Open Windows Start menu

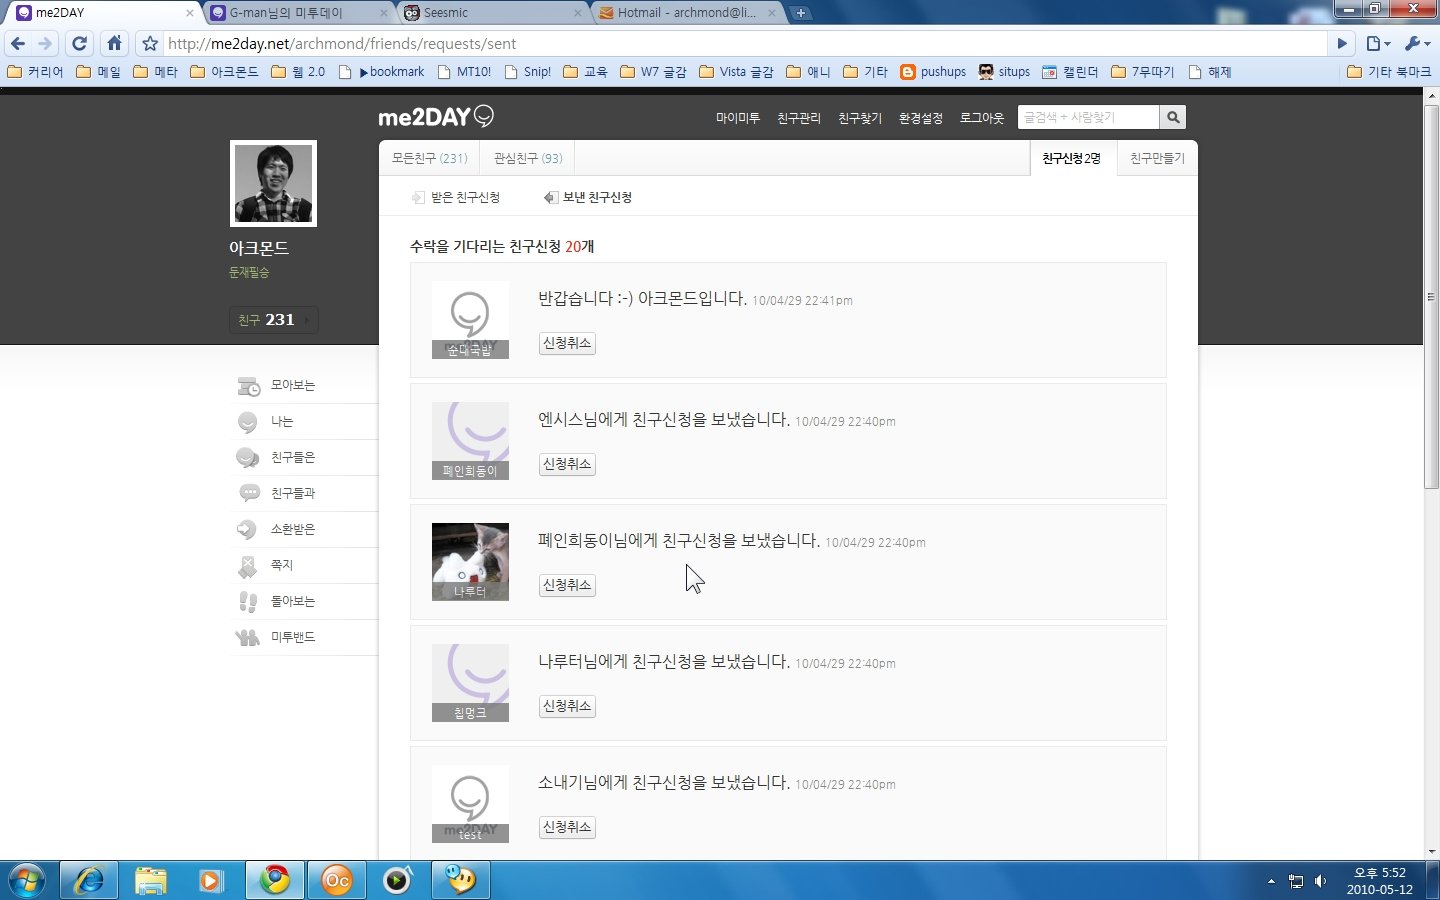point(27,880)
